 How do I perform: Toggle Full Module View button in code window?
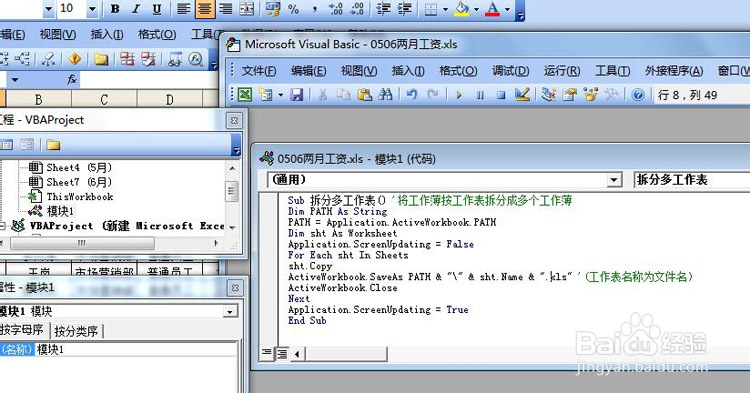(x=282, y=353)
